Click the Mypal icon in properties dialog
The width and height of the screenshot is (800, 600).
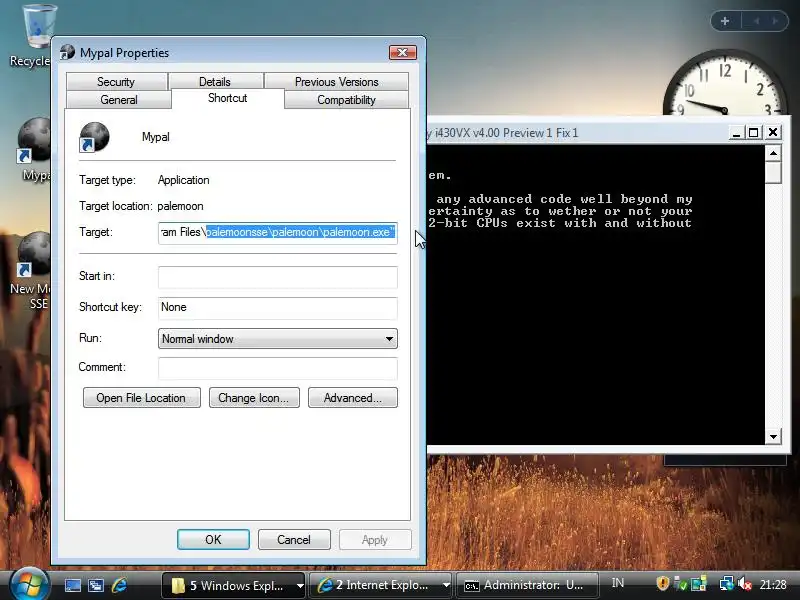click(x=94, y=137)
